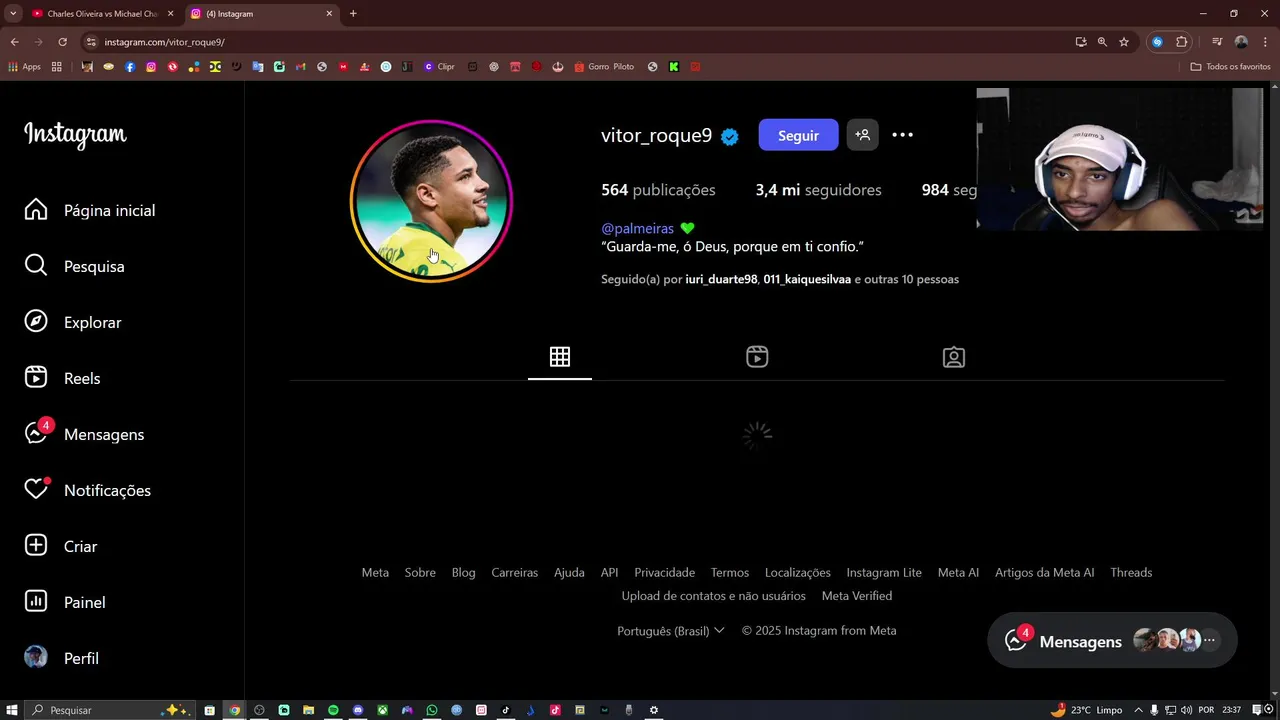Viewport: 1280px width, 720px height.
Task: Open Ajuda footer link
Action: (x=569, y=572)
